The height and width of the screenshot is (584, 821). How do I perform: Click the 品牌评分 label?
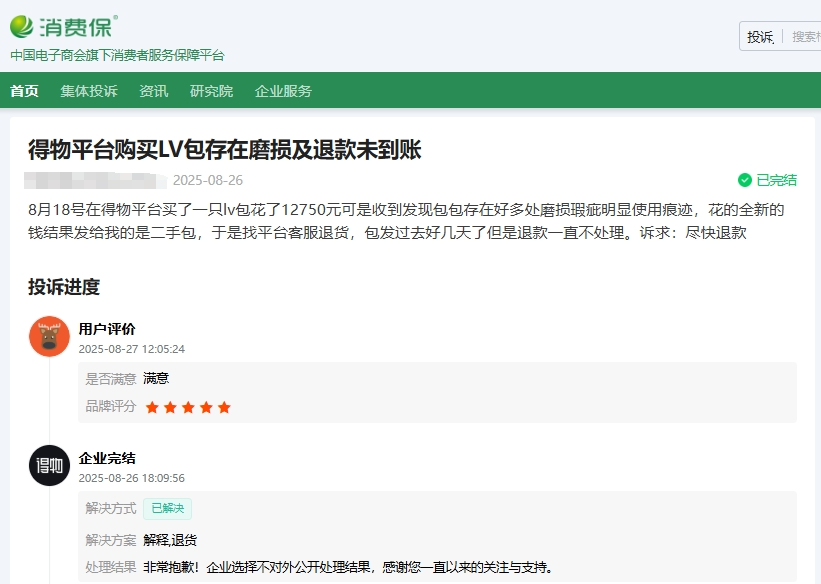(x=110, y=406)
